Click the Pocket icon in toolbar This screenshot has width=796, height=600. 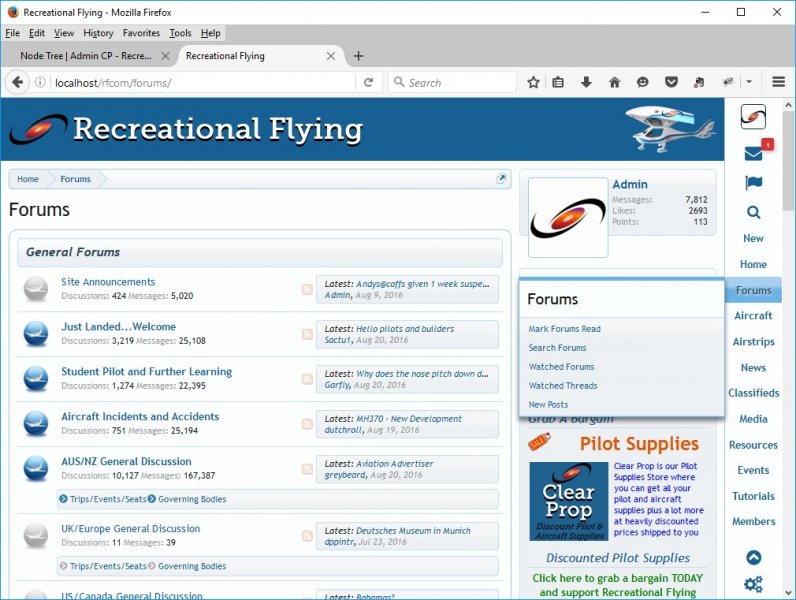(671, 82)
